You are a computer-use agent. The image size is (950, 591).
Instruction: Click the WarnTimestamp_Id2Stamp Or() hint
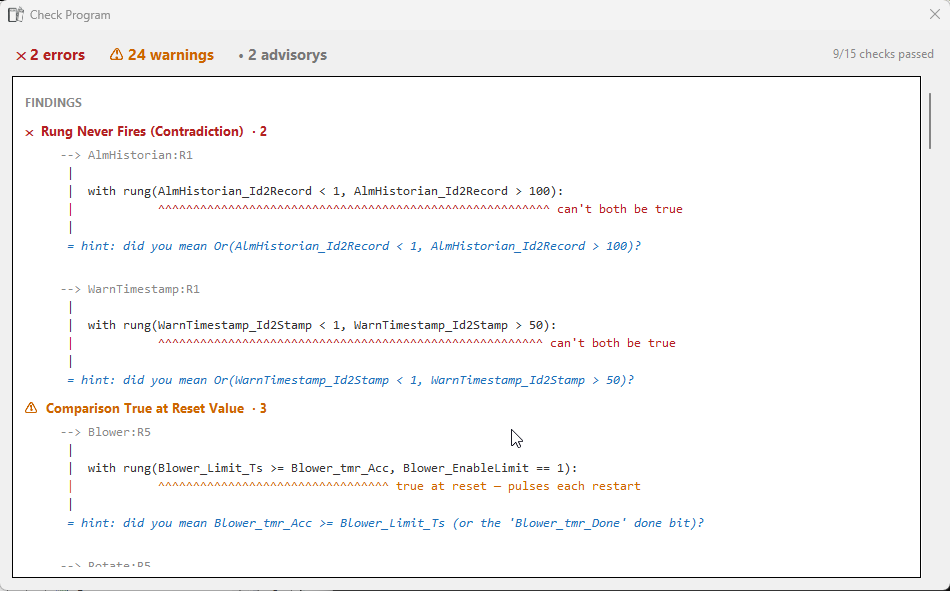(x=350, y=380)
